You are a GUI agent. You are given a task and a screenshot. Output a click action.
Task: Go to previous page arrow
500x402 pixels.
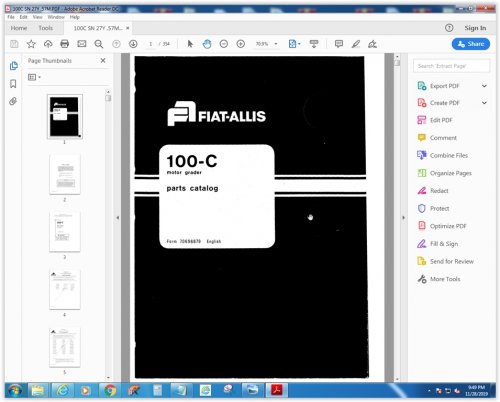tap(116, 44)
